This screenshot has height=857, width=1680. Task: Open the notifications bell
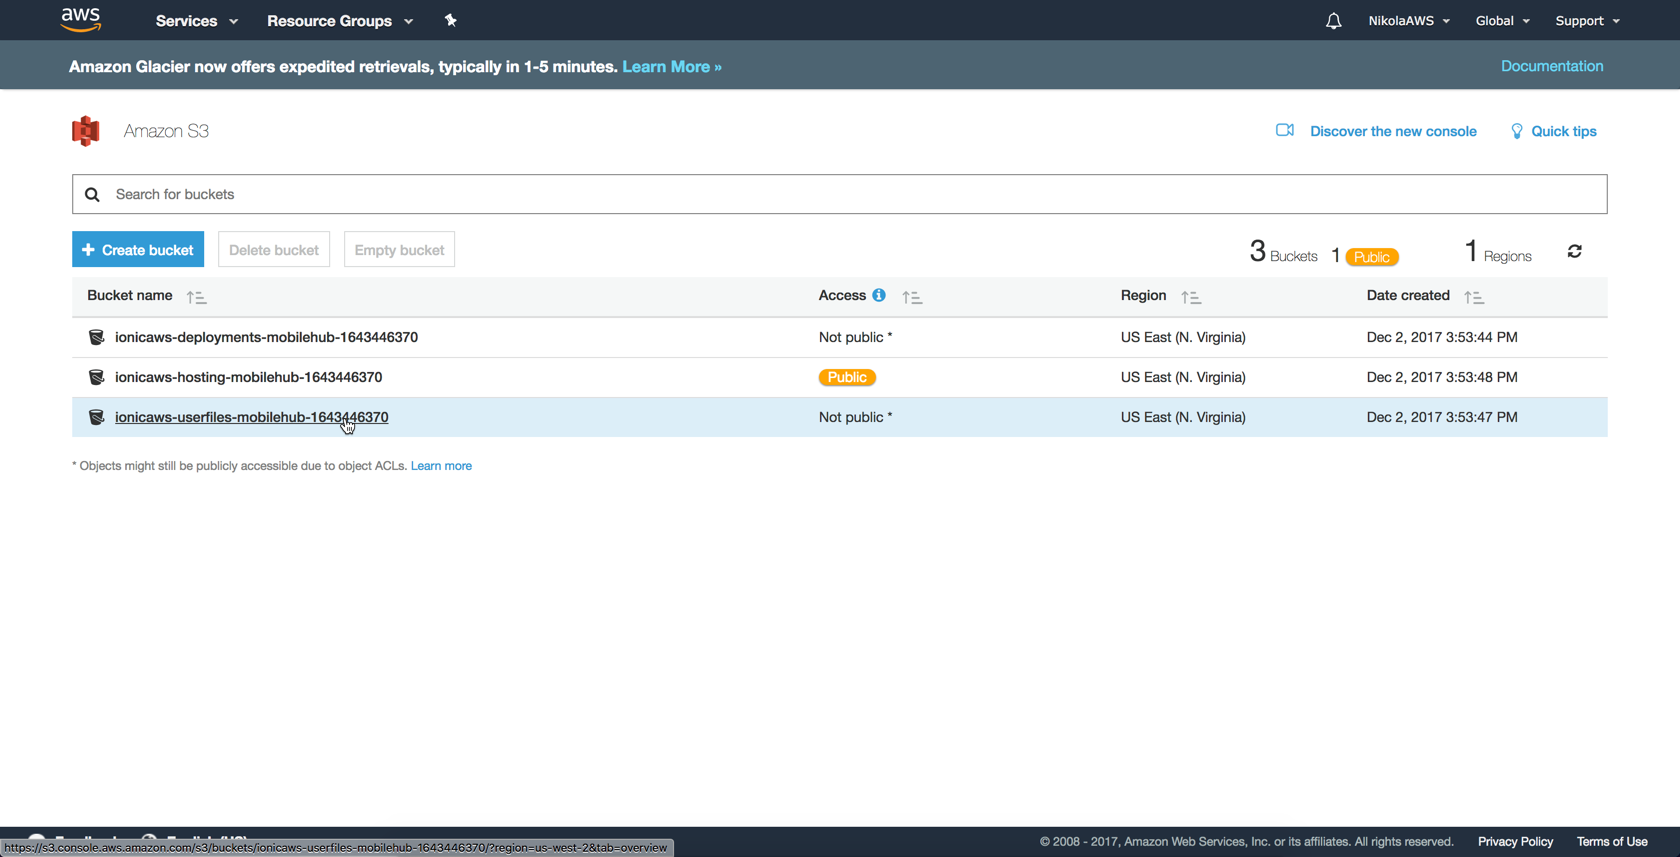tap(1333, 21)
